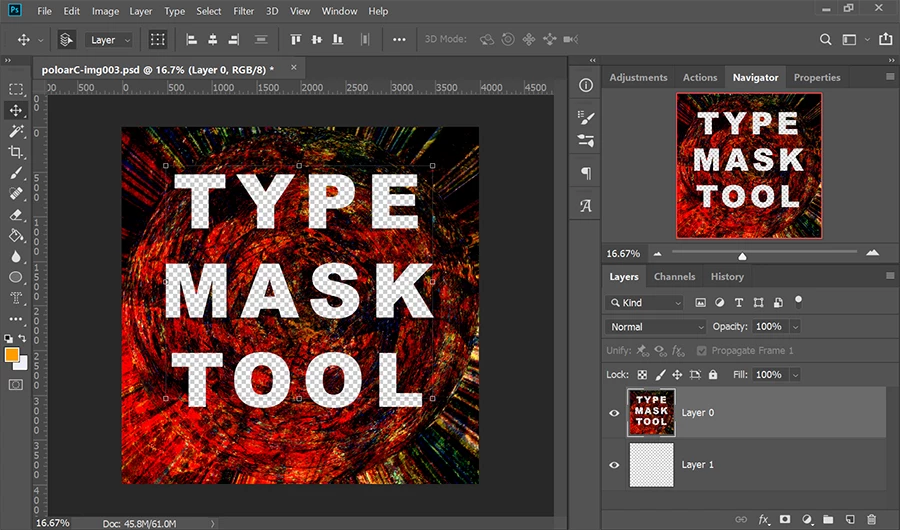The height and width of the screenshot is (530, 900).
Task: Hide Layer 0 using its eye icon
Action: (x=615, y=412)
